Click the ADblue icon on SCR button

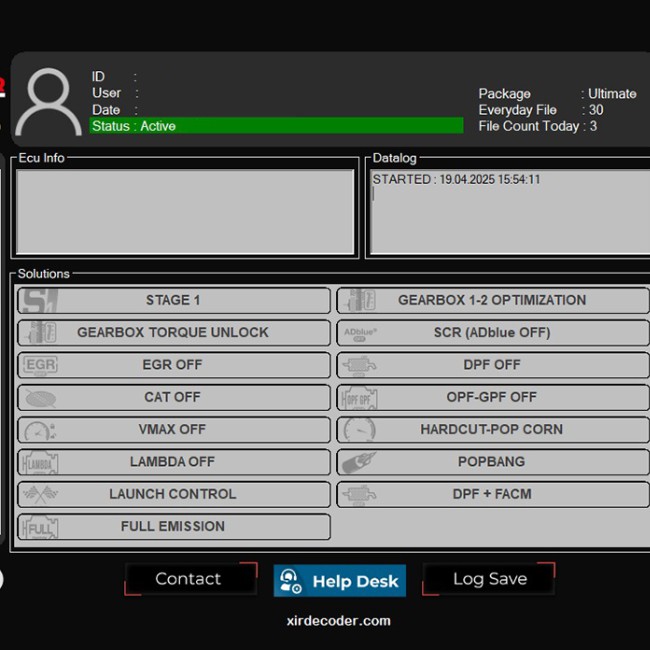[360, 334]
